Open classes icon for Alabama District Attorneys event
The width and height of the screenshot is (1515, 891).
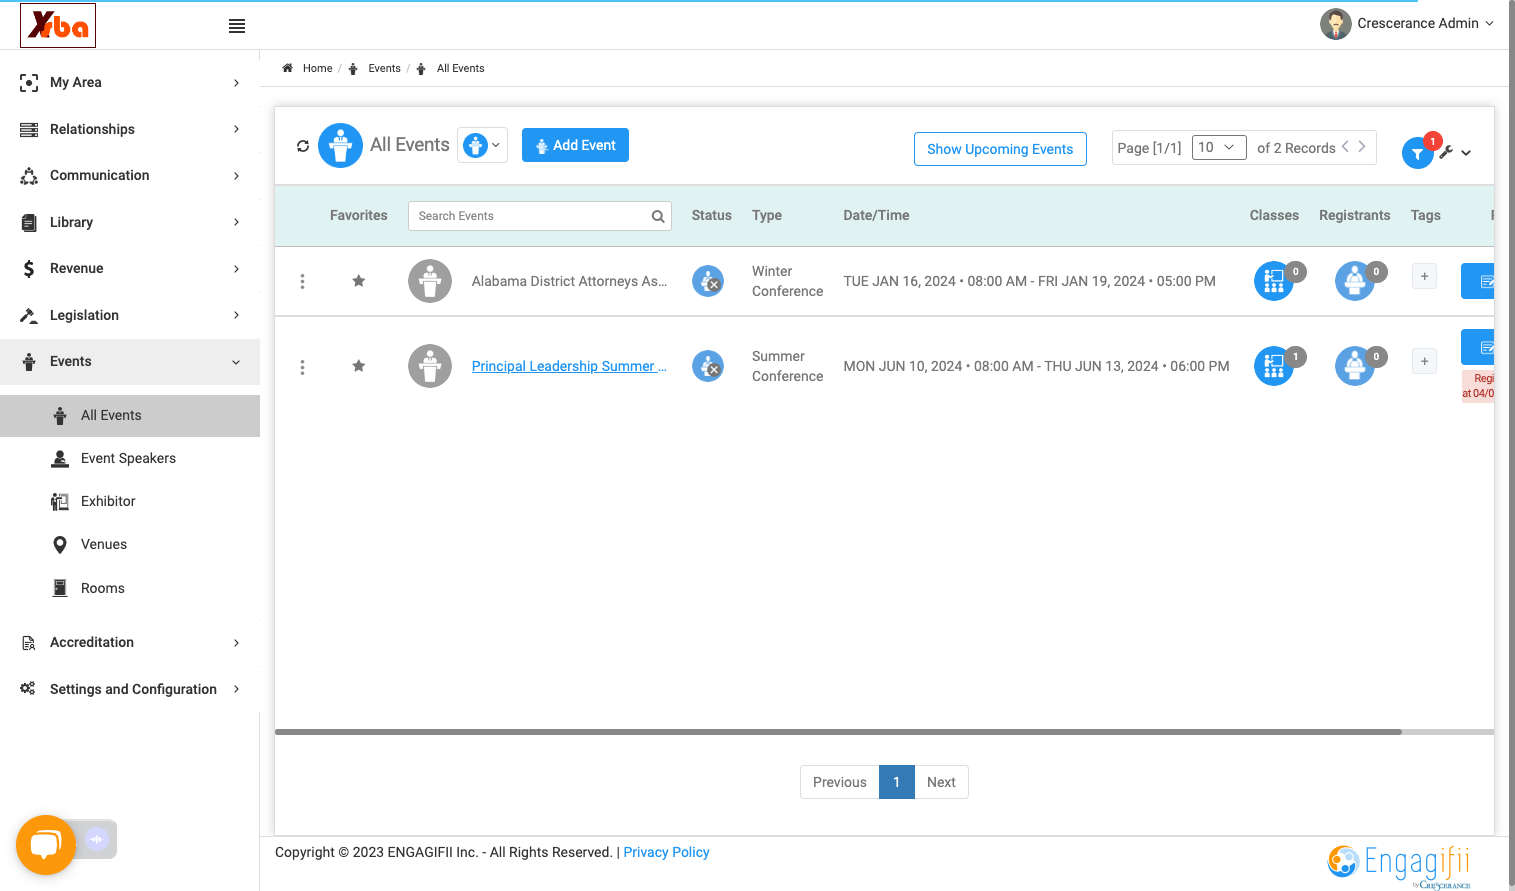[1274, 281]
